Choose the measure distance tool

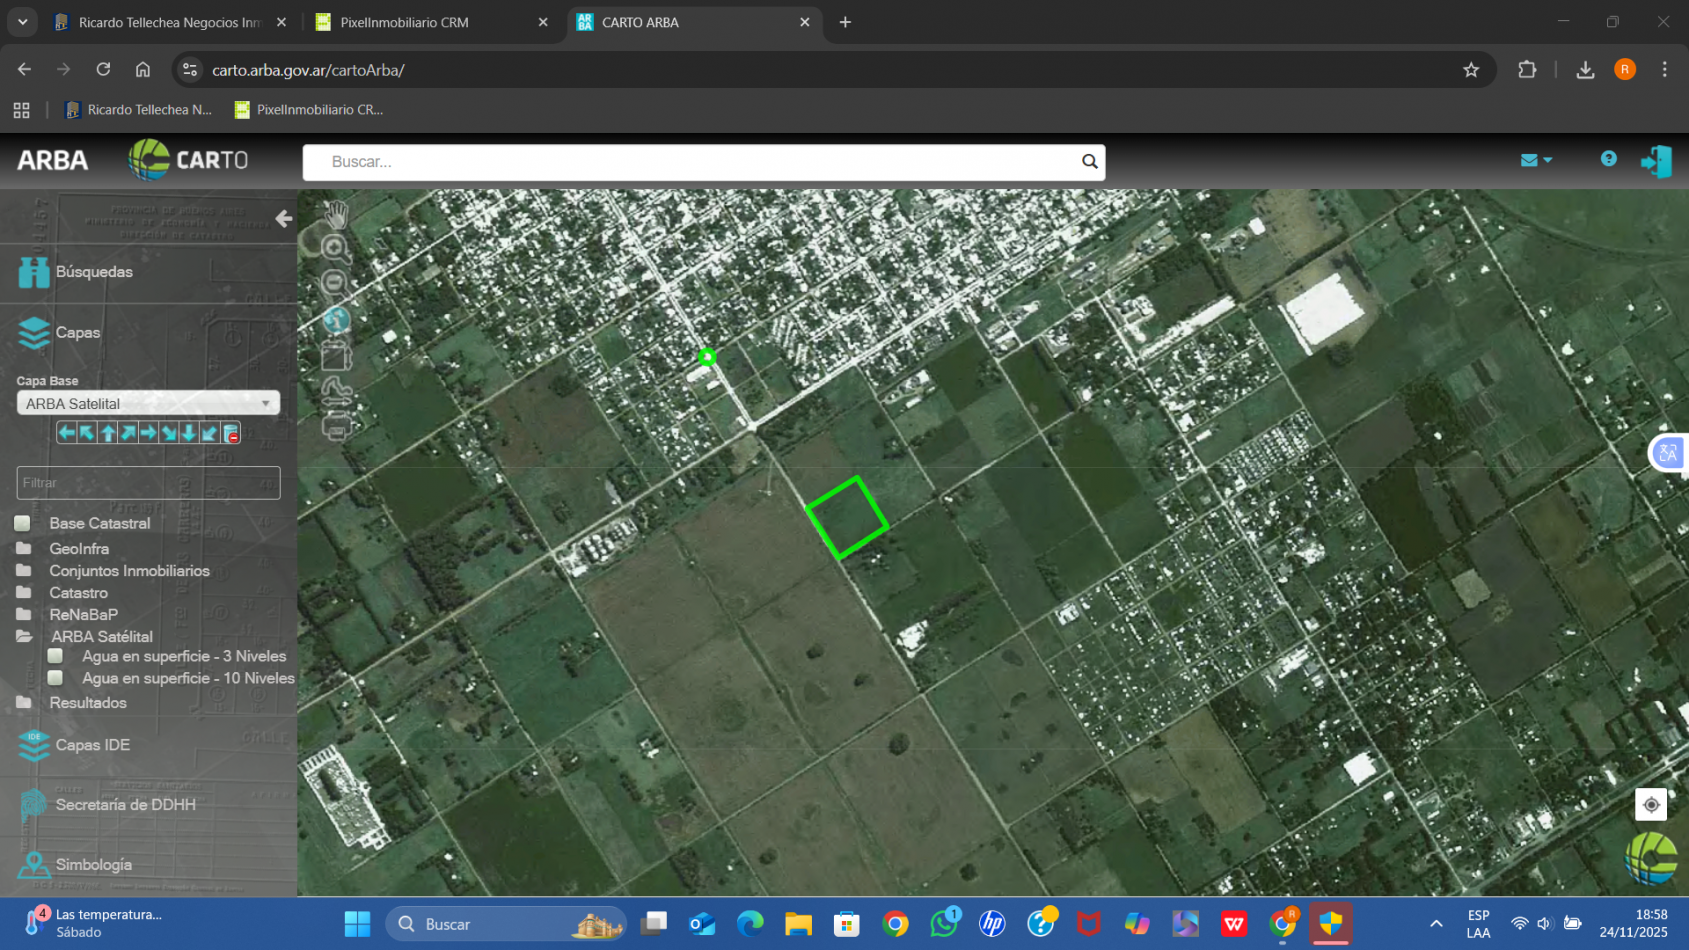(x=336, y=391)
